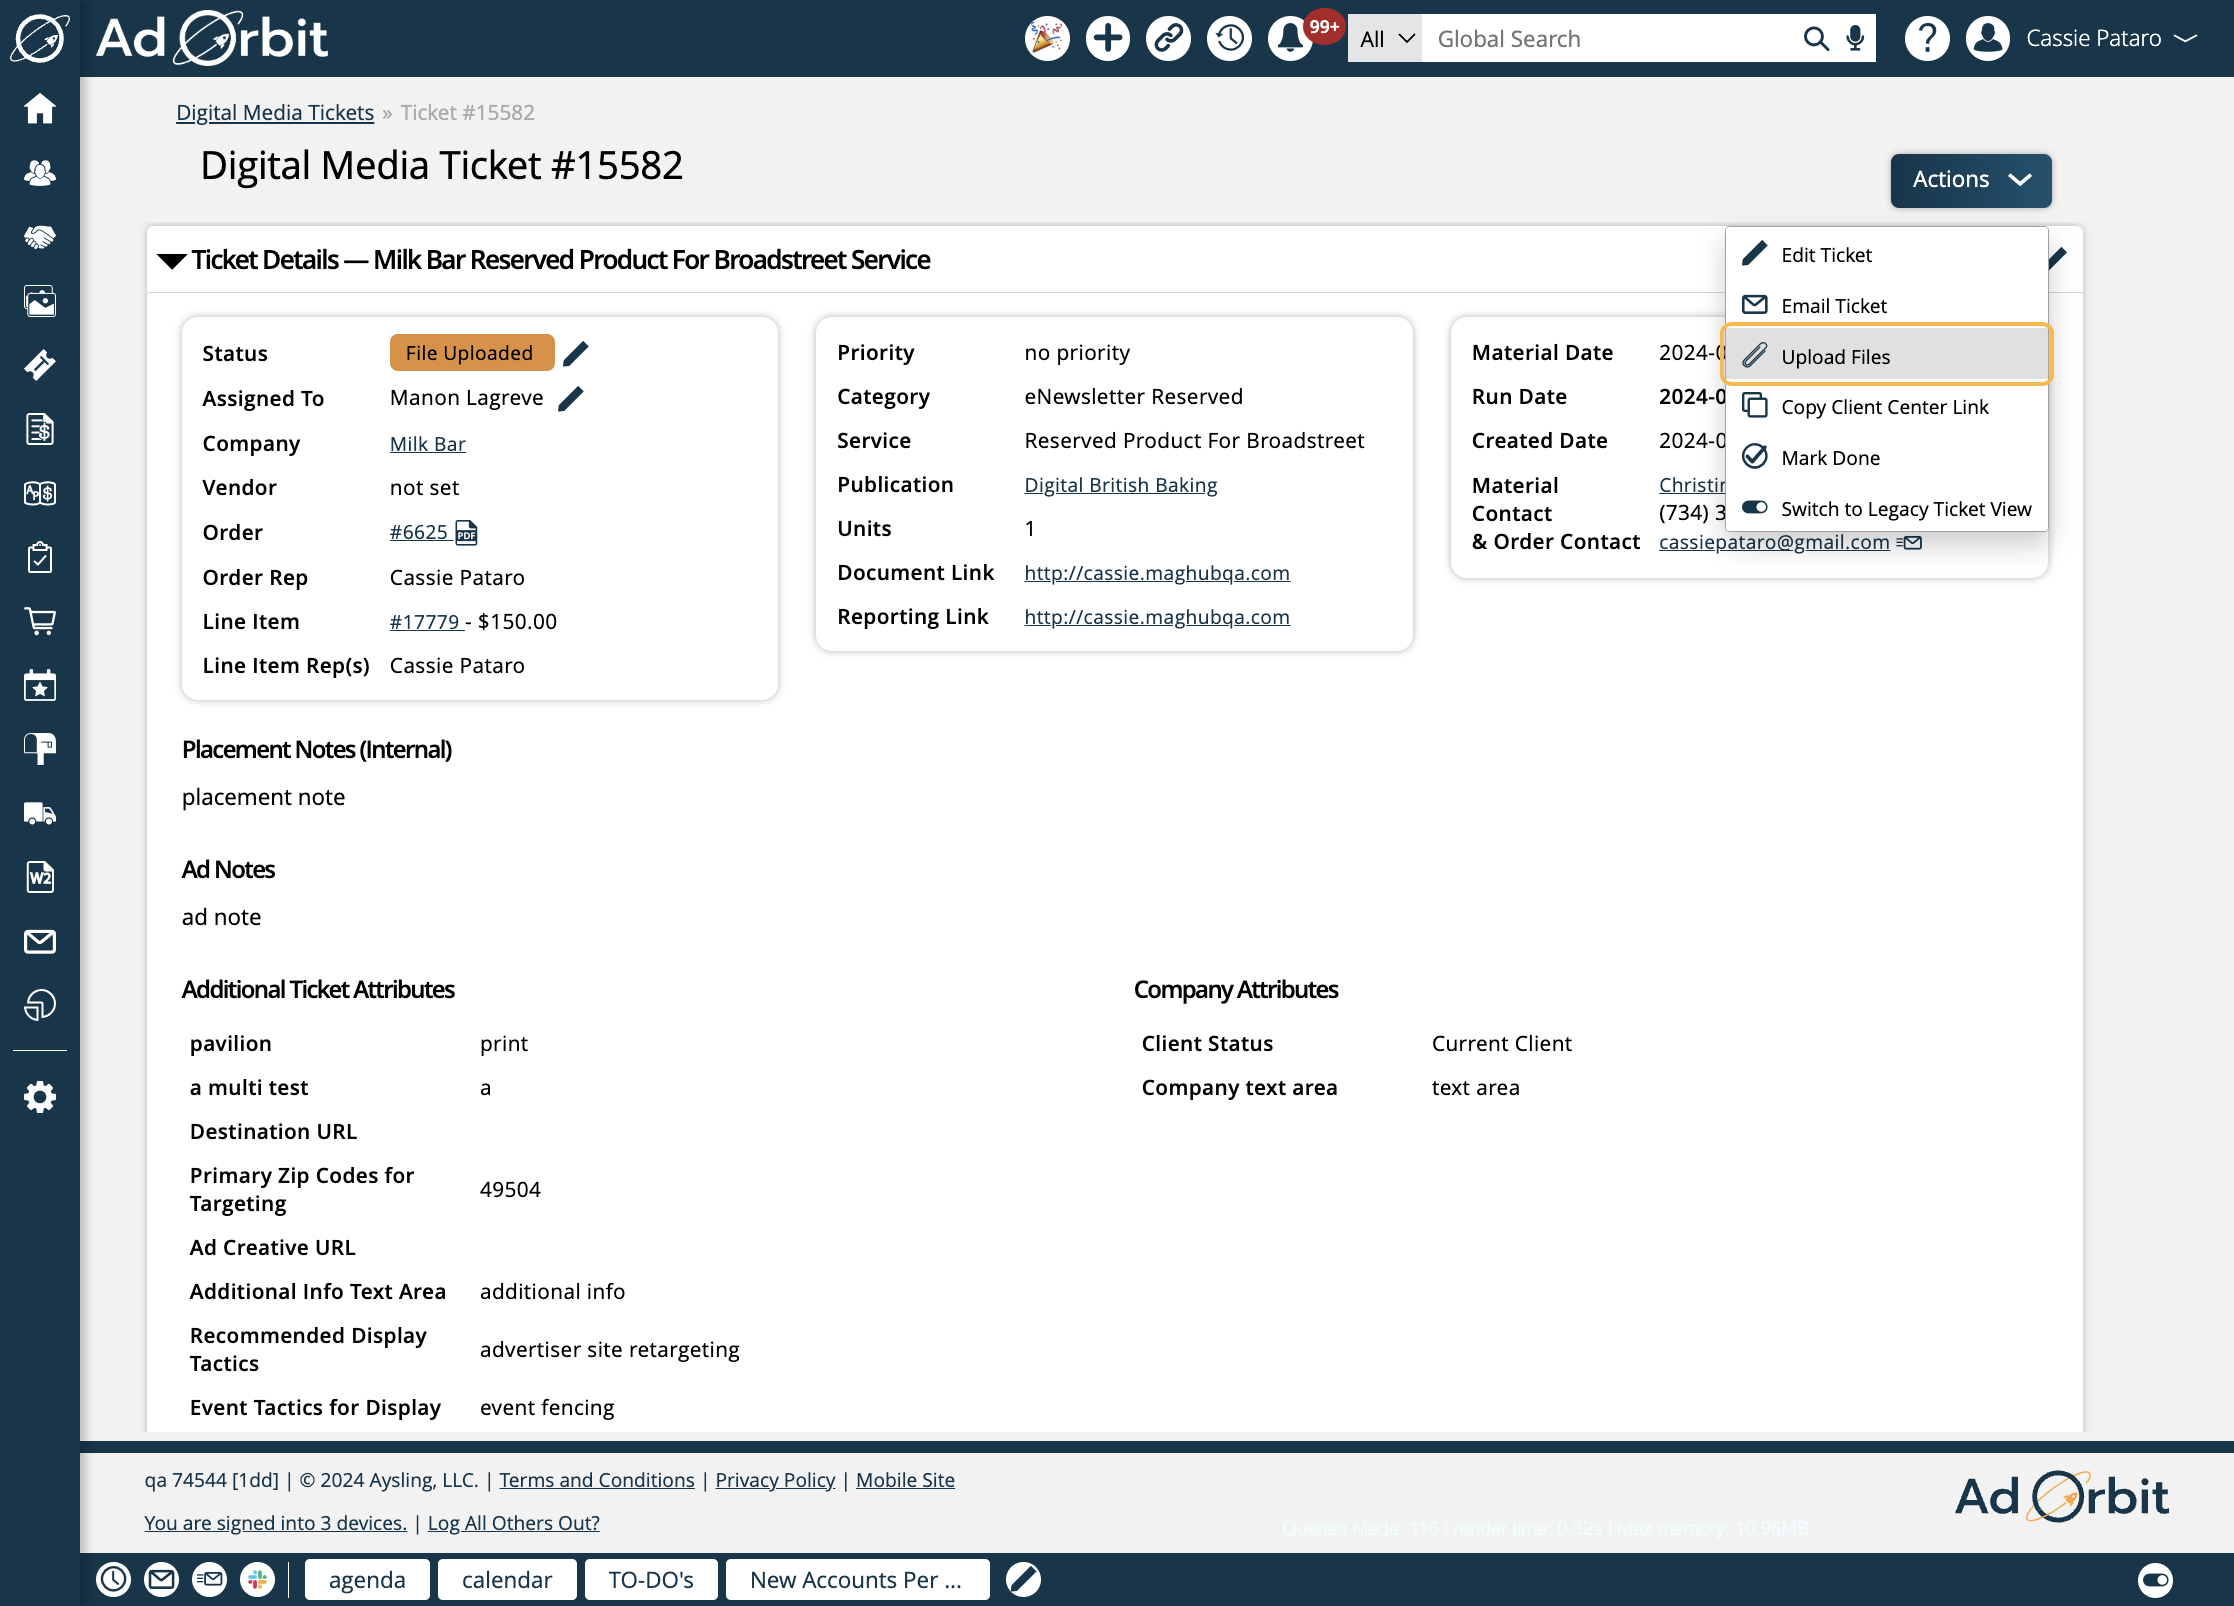Open the ticket icon in sidebar
The height and width of the screenshot is (1606, 2234).
(40, 365)
